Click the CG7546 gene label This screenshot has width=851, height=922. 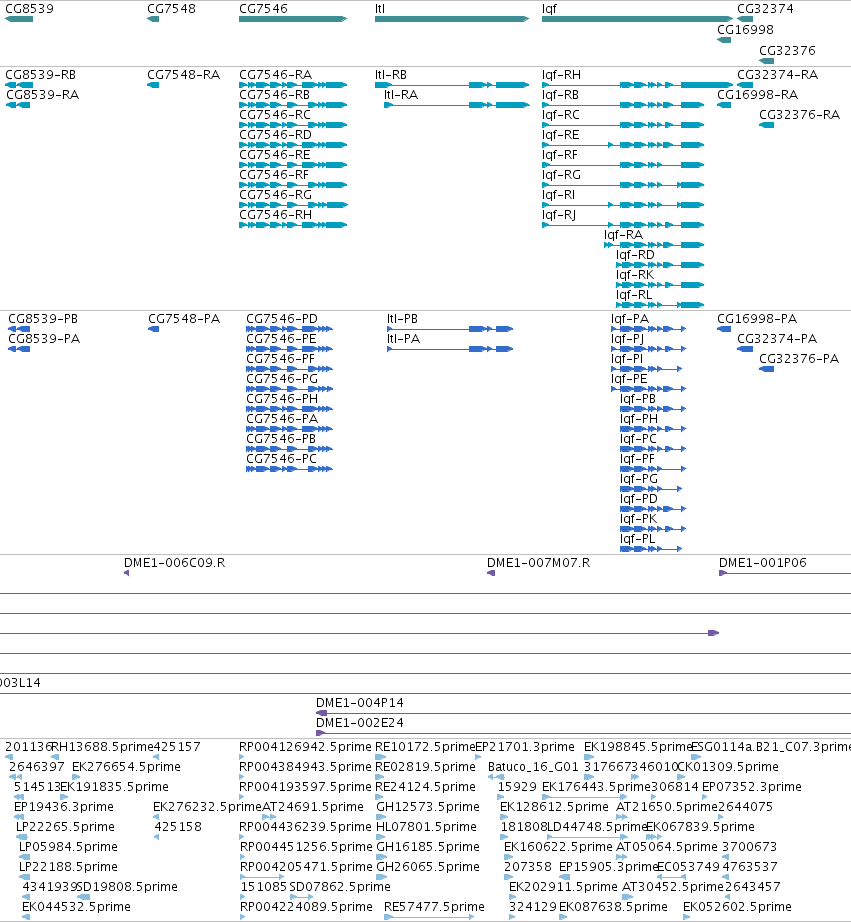(263, 9)
